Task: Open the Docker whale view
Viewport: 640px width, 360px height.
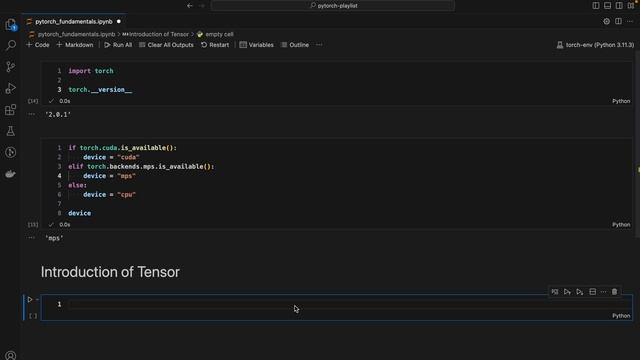Action: 11,174
